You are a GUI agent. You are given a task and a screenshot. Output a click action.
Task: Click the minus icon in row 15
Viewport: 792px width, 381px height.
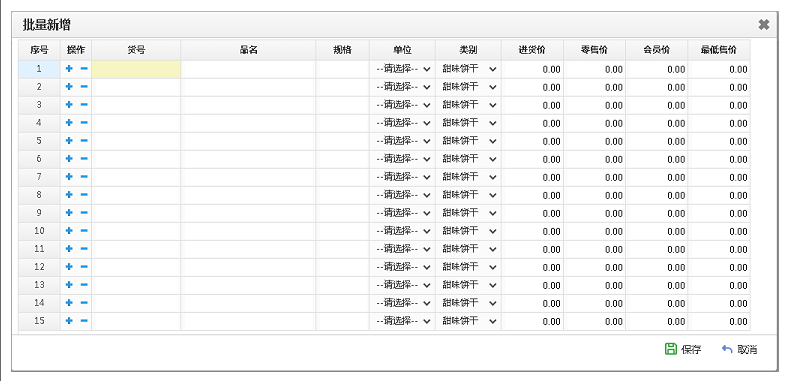[84, 321]
